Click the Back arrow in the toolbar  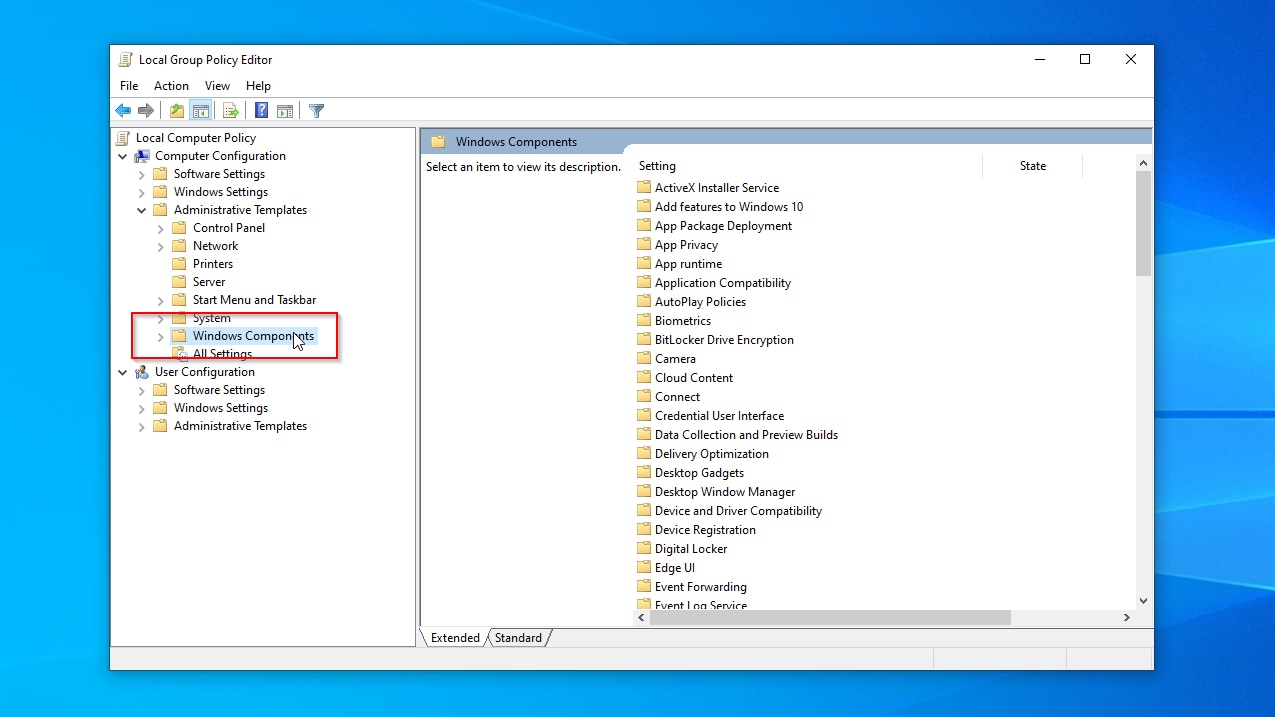click(x=123, y=111)
